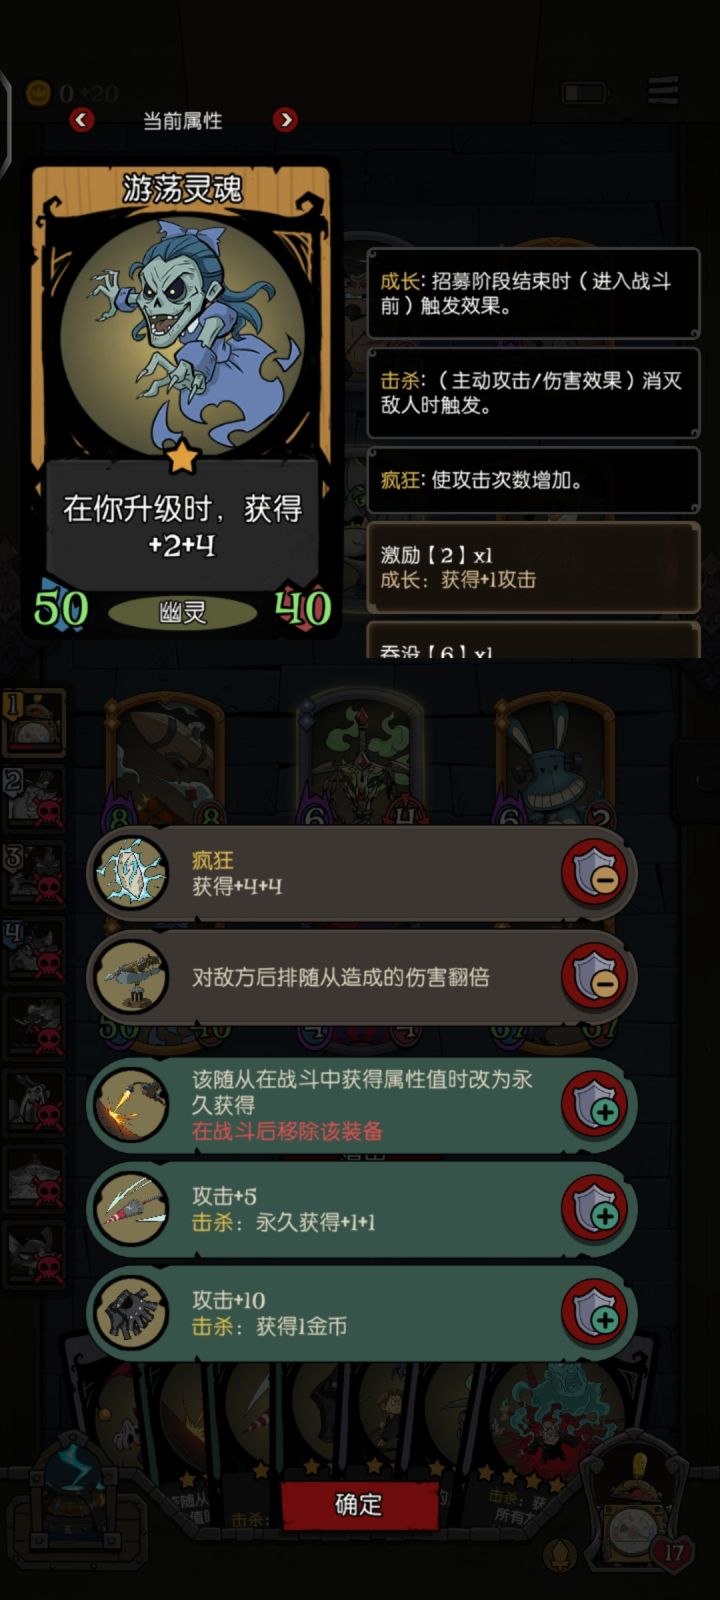Go to the previous attribute page arrow
This screenshot has height=1600, width=720.
click(x=82, y=120)
